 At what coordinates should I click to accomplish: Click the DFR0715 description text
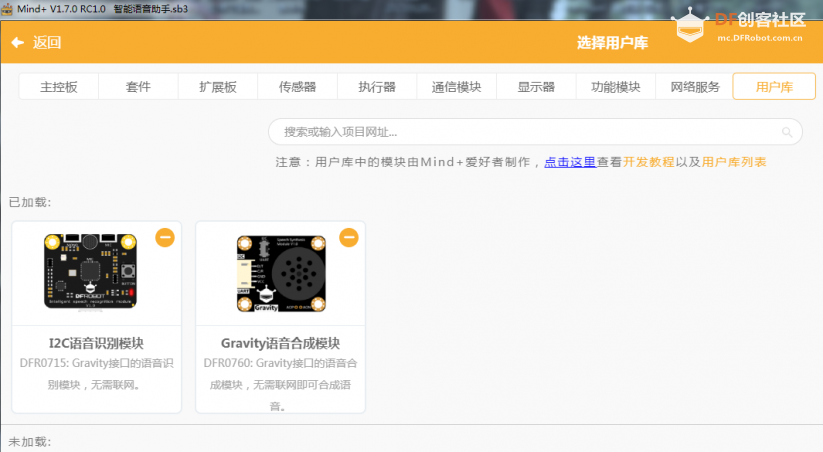coord(97,374)
